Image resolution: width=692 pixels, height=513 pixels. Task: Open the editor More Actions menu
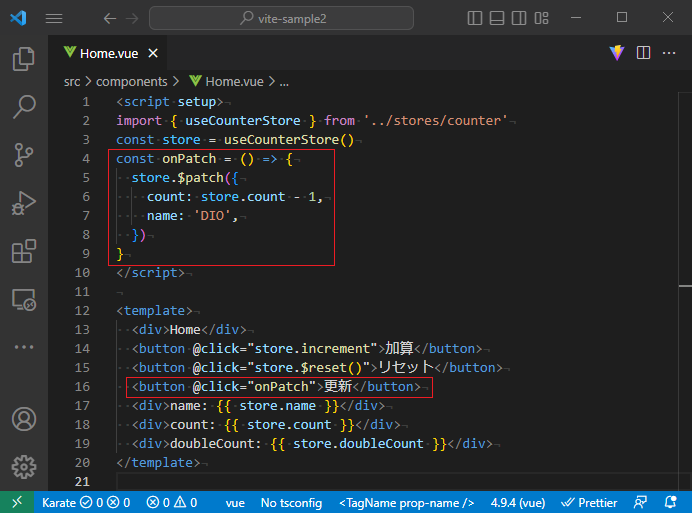pos(669,53)
